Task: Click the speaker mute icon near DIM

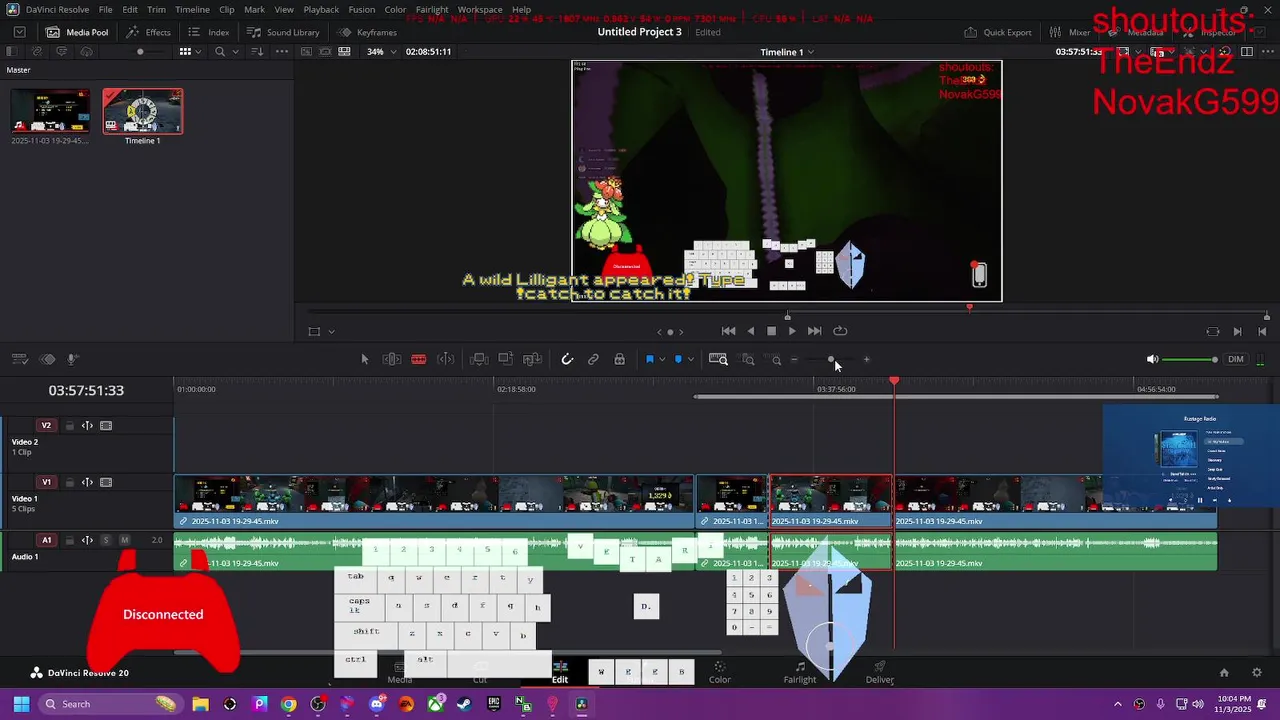Action: point(1152,359)
